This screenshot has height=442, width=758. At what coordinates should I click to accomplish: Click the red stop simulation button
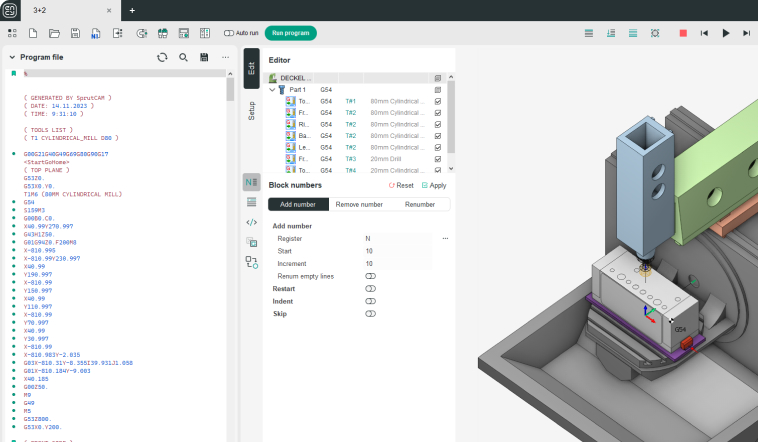click(683, 33)
